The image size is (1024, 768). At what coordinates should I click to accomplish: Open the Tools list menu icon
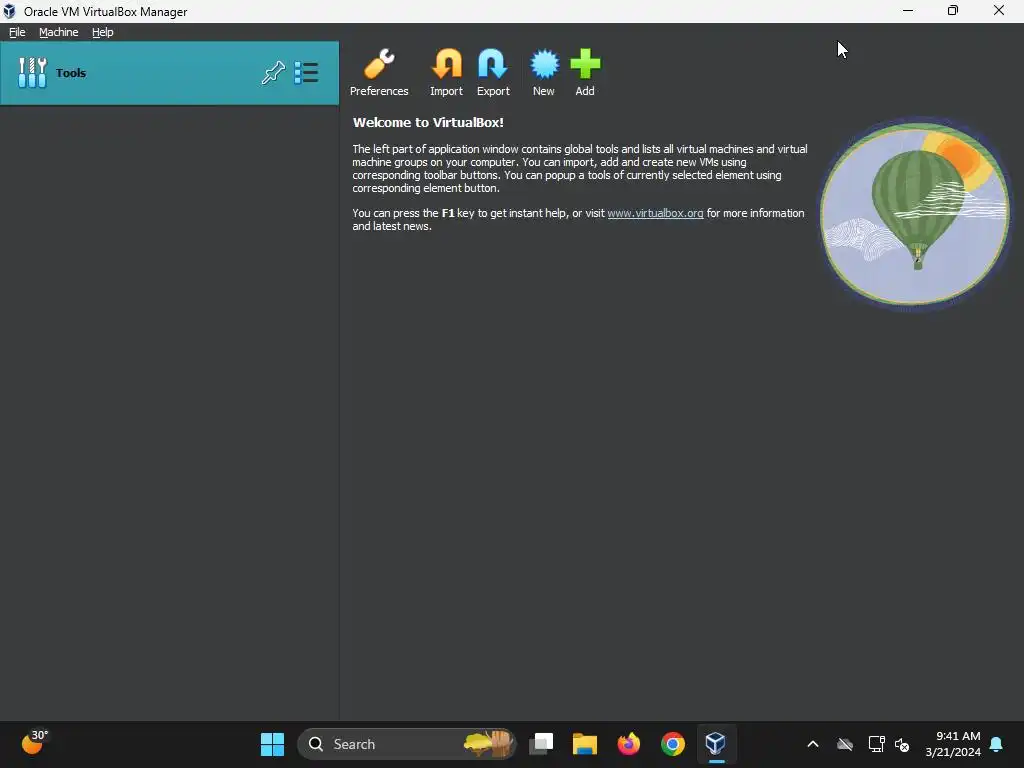pyautogui.click(x=306, y=72)
